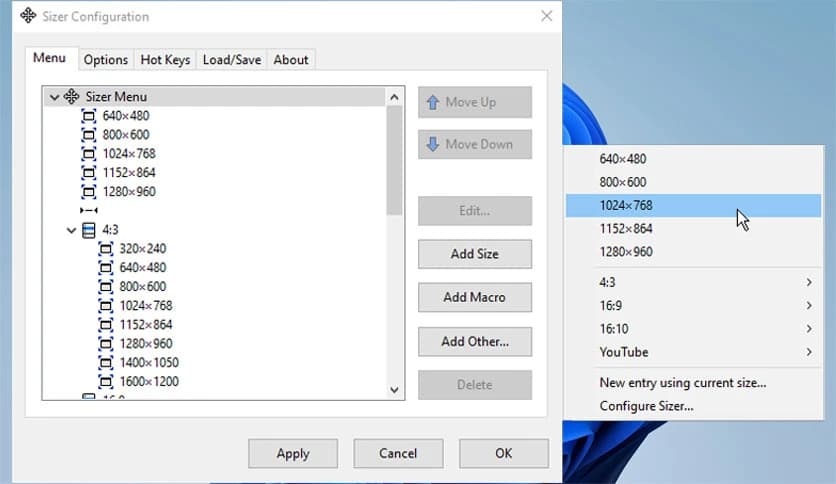The width and height of the screenshot is (836, 484).
Task: Select the Sizer Menu label in tree
Action: click(116, 96)
